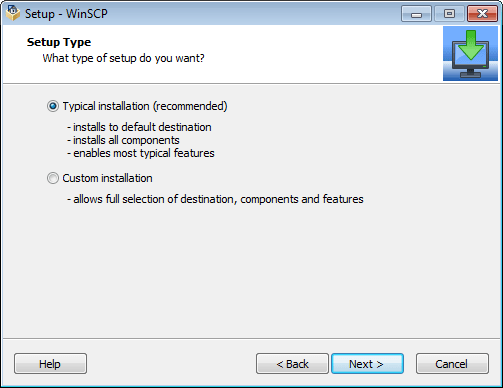Image resolution: width=503 pixels, height=388 pixels.
Task: Select the Typical installation radio button
Action: click(x=53, y=106)
